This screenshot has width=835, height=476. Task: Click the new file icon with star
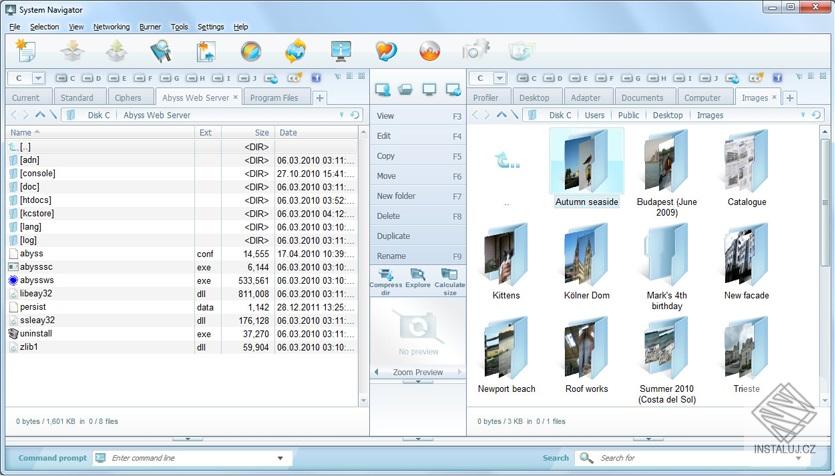click(x=24, y=50)
